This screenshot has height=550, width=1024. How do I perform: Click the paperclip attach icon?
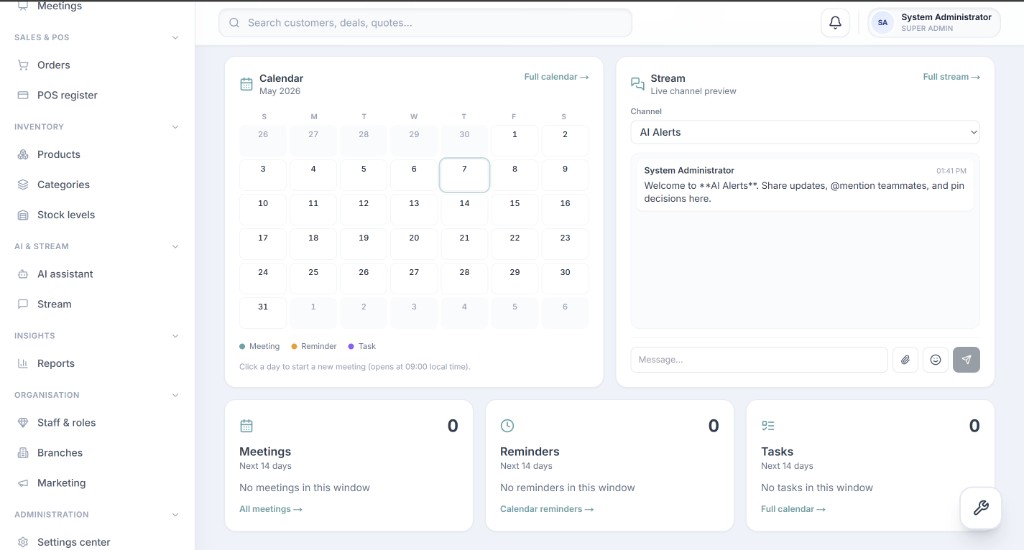click(905, 360)
